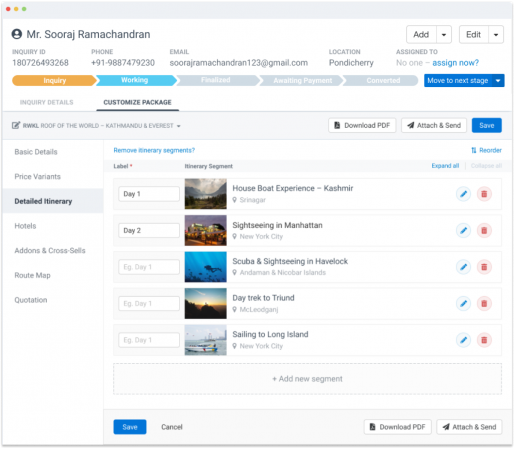This screenshot has width=514, height=449.
Task: Click the Day trek to Triund thumbnail
Action: 206,304
